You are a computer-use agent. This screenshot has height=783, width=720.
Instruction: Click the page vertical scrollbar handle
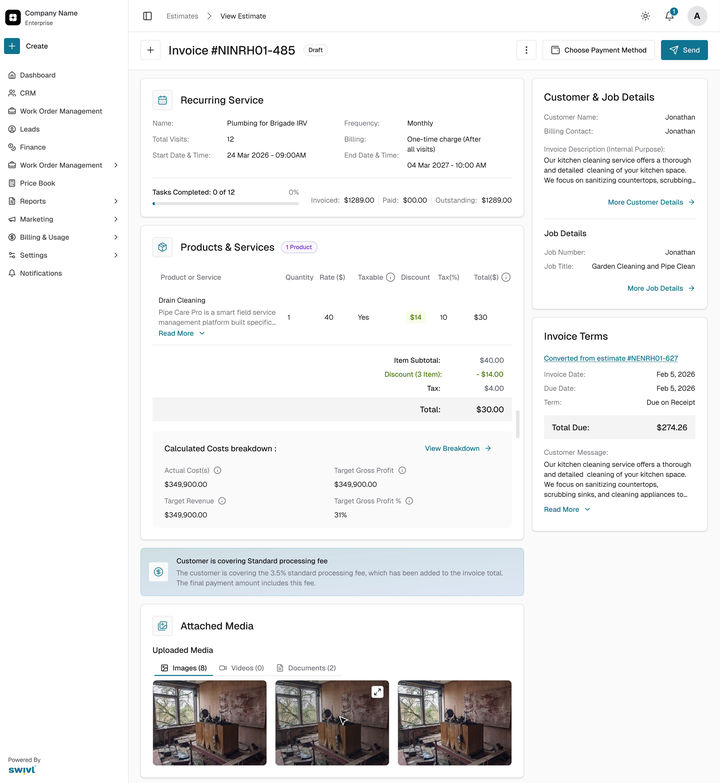[x=518, y=424]
